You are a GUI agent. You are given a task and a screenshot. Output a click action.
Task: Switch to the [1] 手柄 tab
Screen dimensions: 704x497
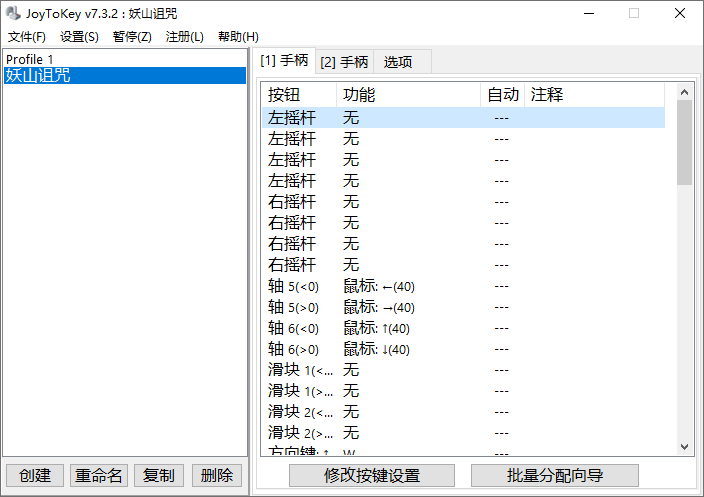point(284,60)
